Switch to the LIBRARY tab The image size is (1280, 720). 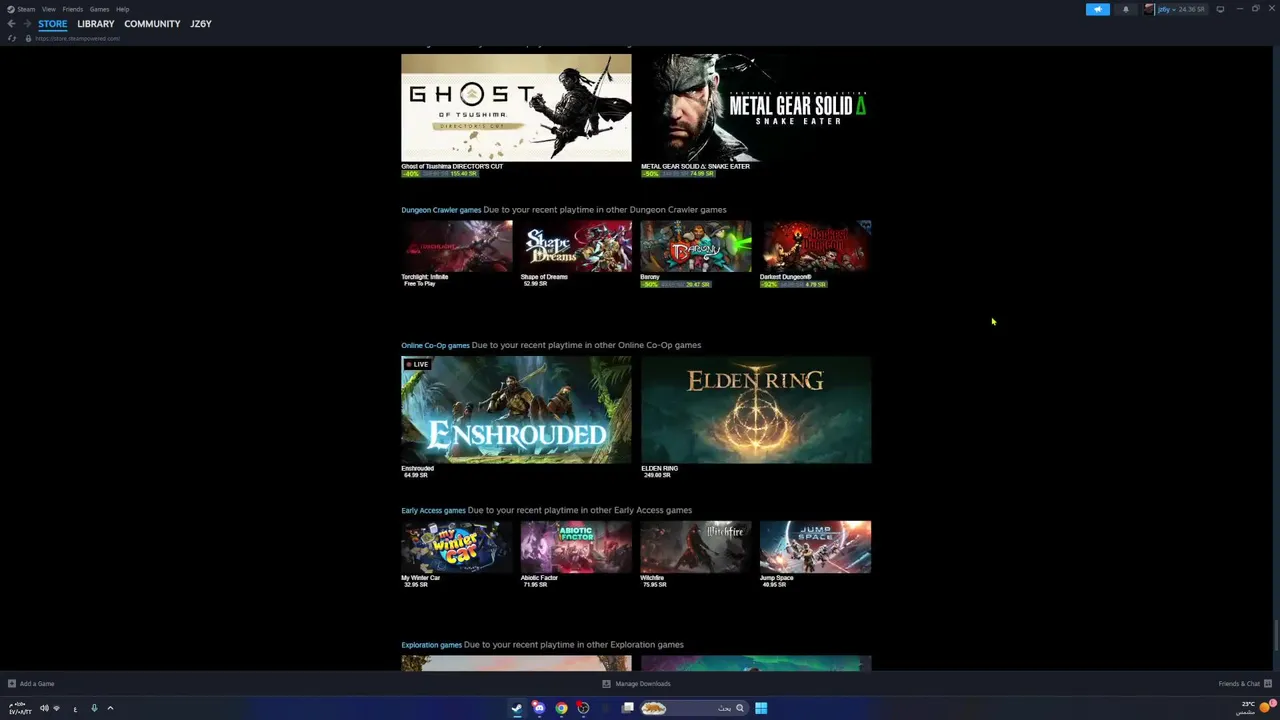[96, 24]
